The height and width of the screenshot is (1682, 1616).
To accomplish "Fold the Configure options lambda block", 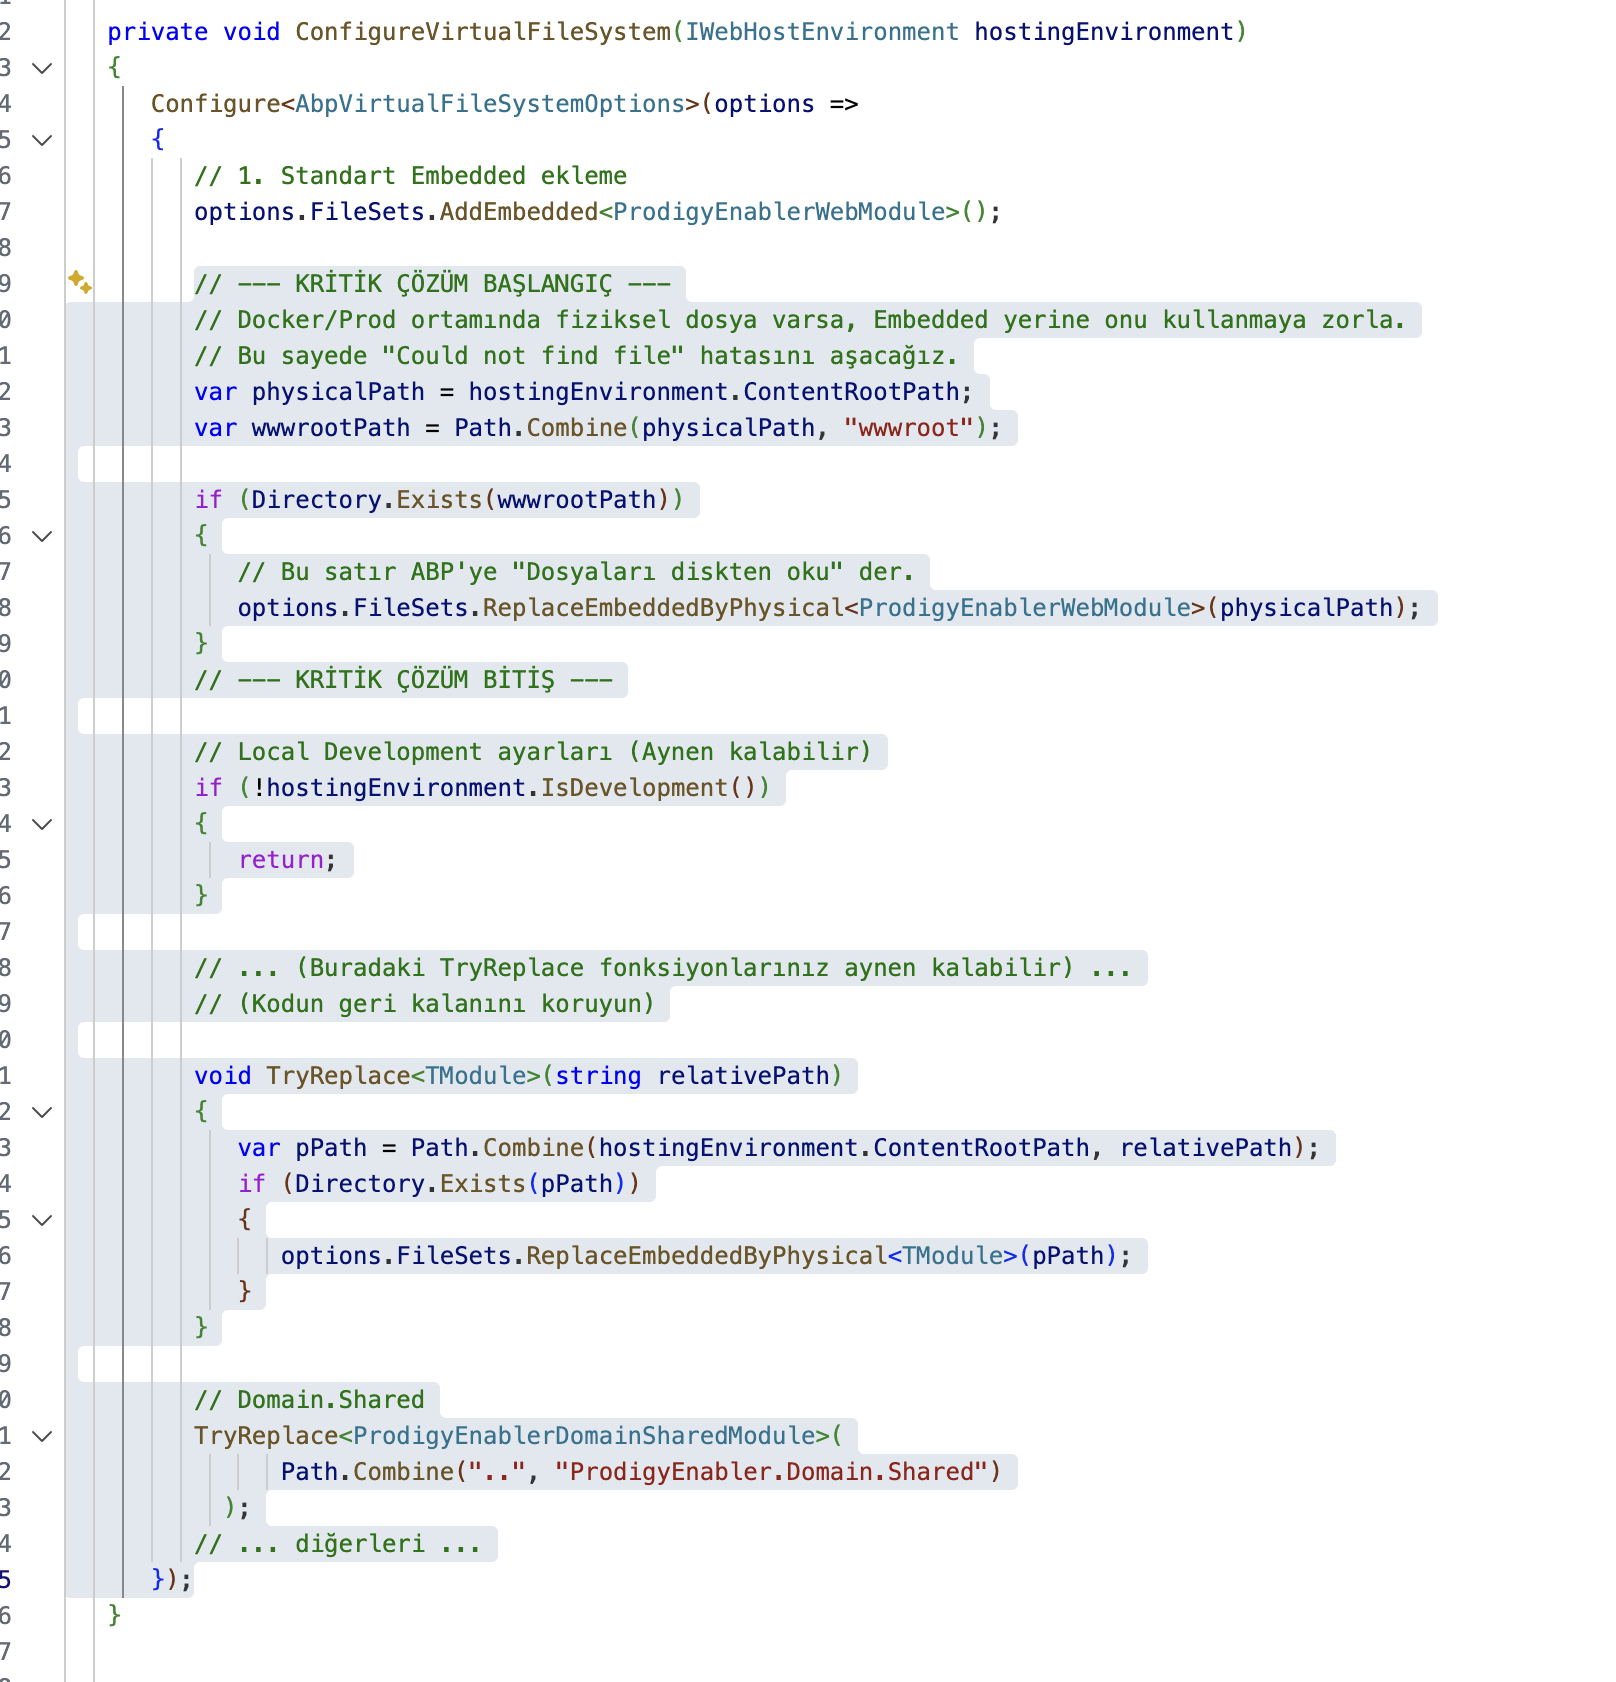I will (42, 140).
